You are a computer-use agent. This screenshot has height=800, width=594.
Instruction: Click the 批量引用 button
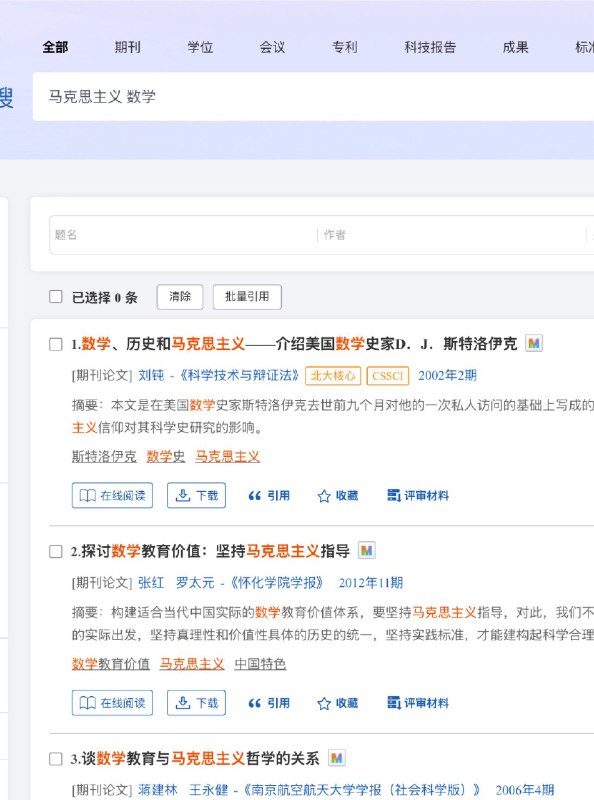247,297
